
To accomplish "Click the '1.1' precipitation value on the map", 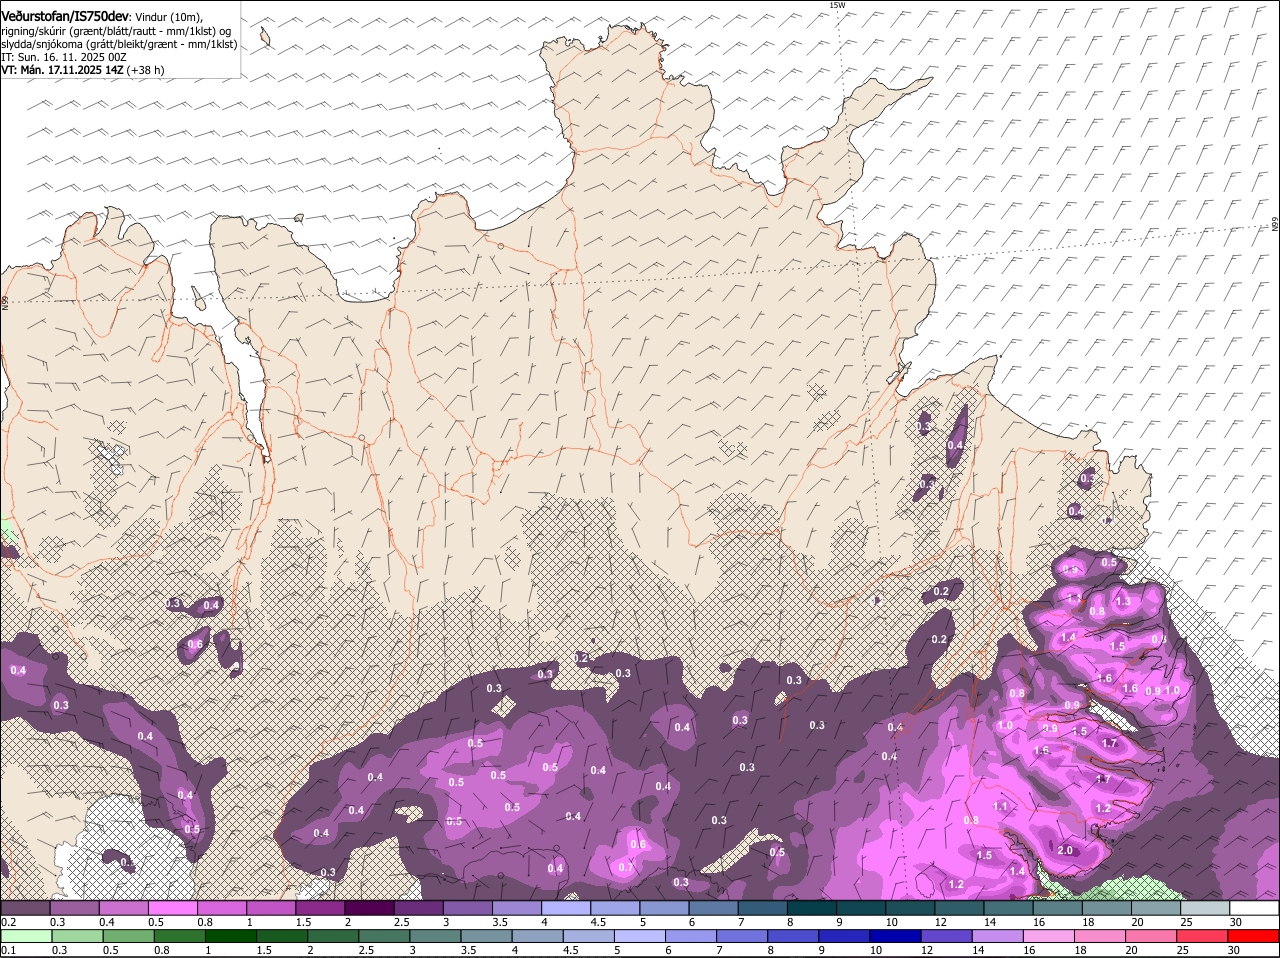I will [1000, 806].
